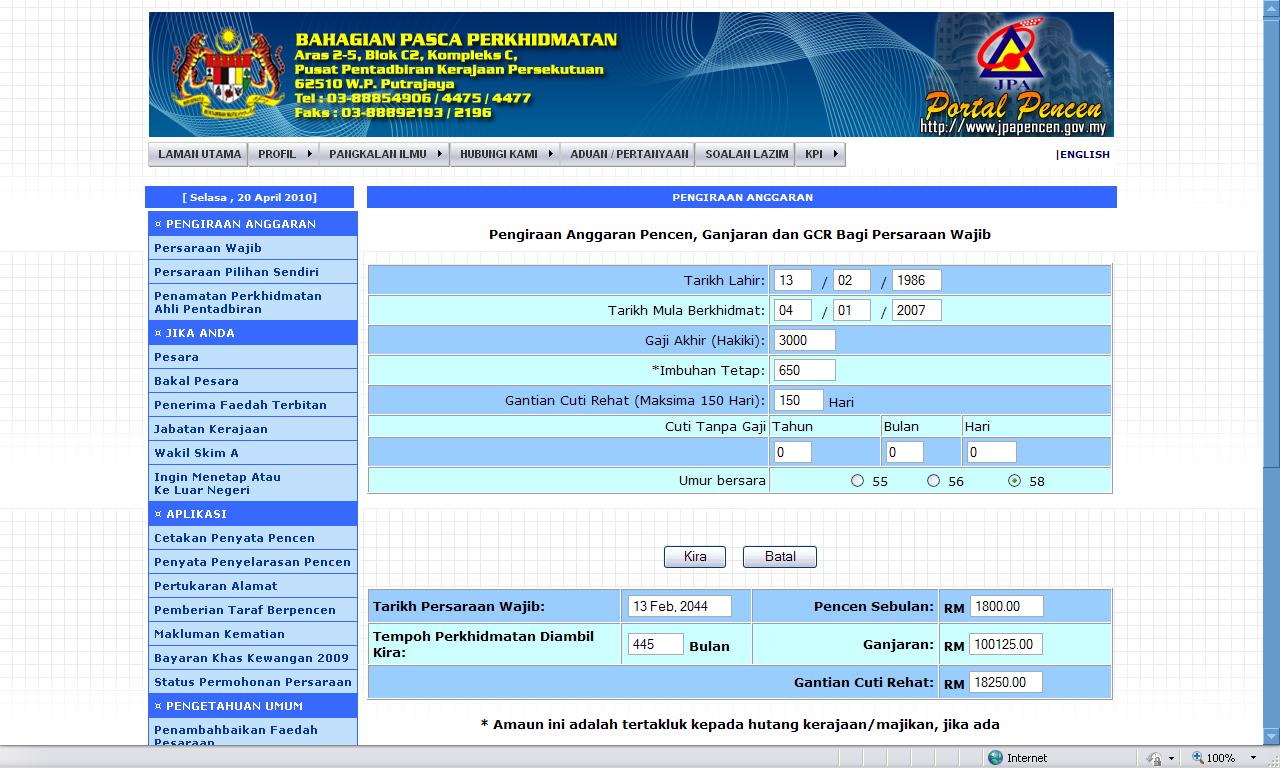Click the vertical scrollbar thumb
Viewport: 1280px width, 768px height.
1271,241
